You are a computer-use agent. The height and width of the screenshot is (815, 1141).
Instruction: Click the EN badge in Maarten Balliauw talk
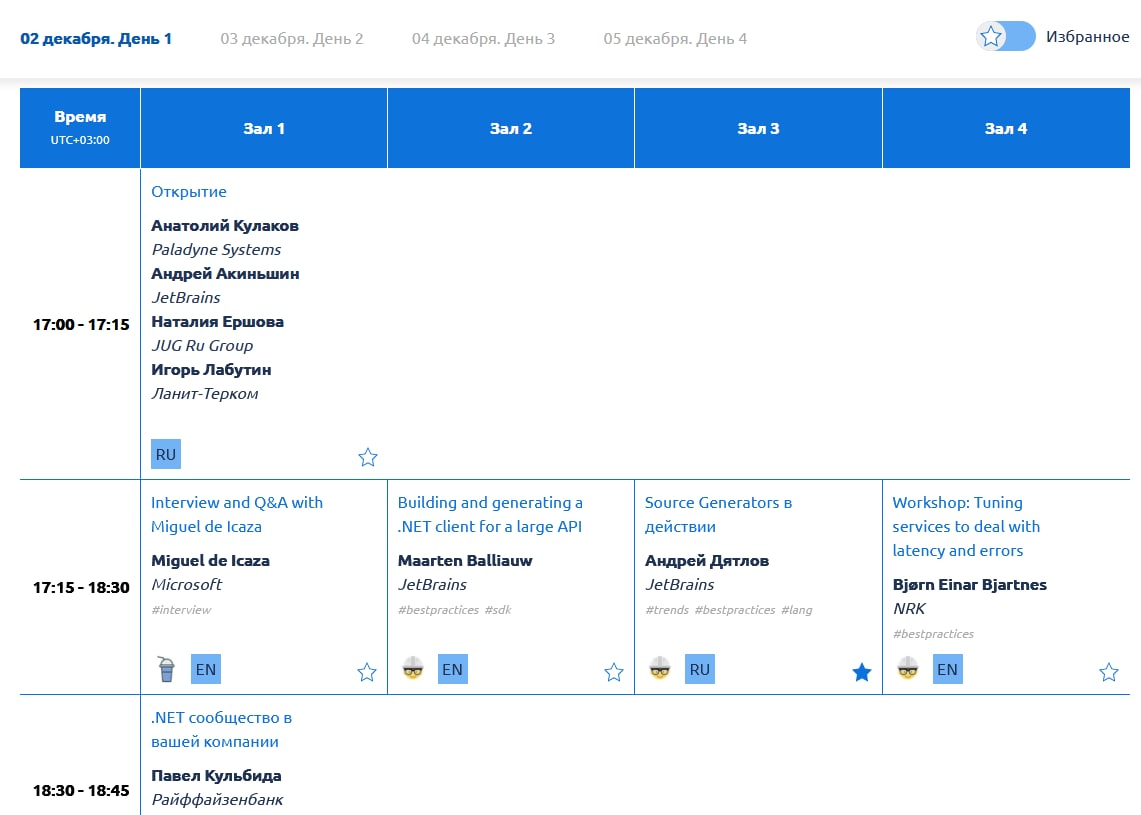[453, 669]
